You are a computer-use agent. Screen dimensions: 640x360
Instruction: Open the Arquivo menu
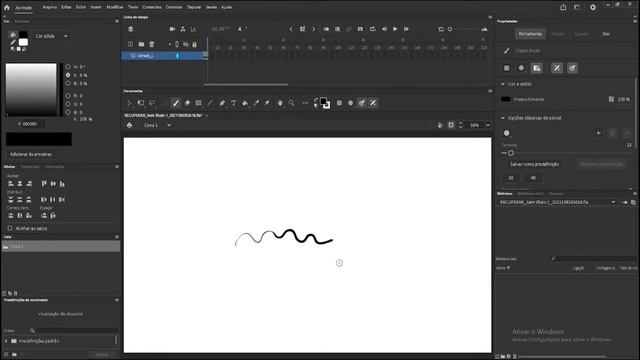click(x=50, y=7)
